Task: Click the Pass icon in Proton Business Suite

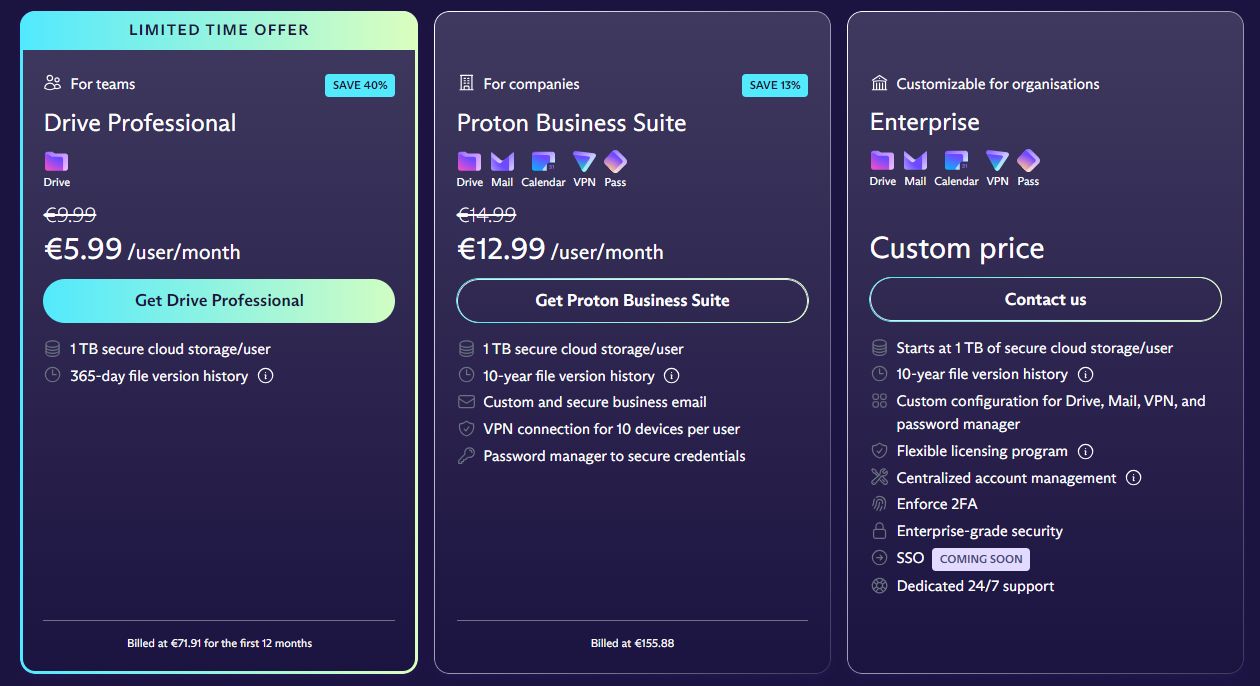Action: (615, 162)
